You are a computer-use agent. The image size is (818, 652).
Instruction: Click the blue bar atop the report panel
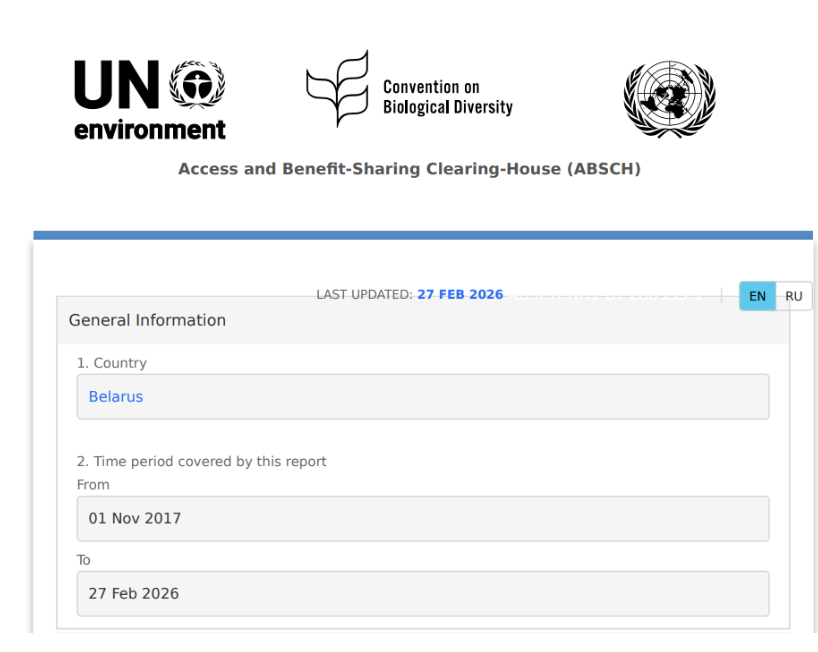[422, 235]
